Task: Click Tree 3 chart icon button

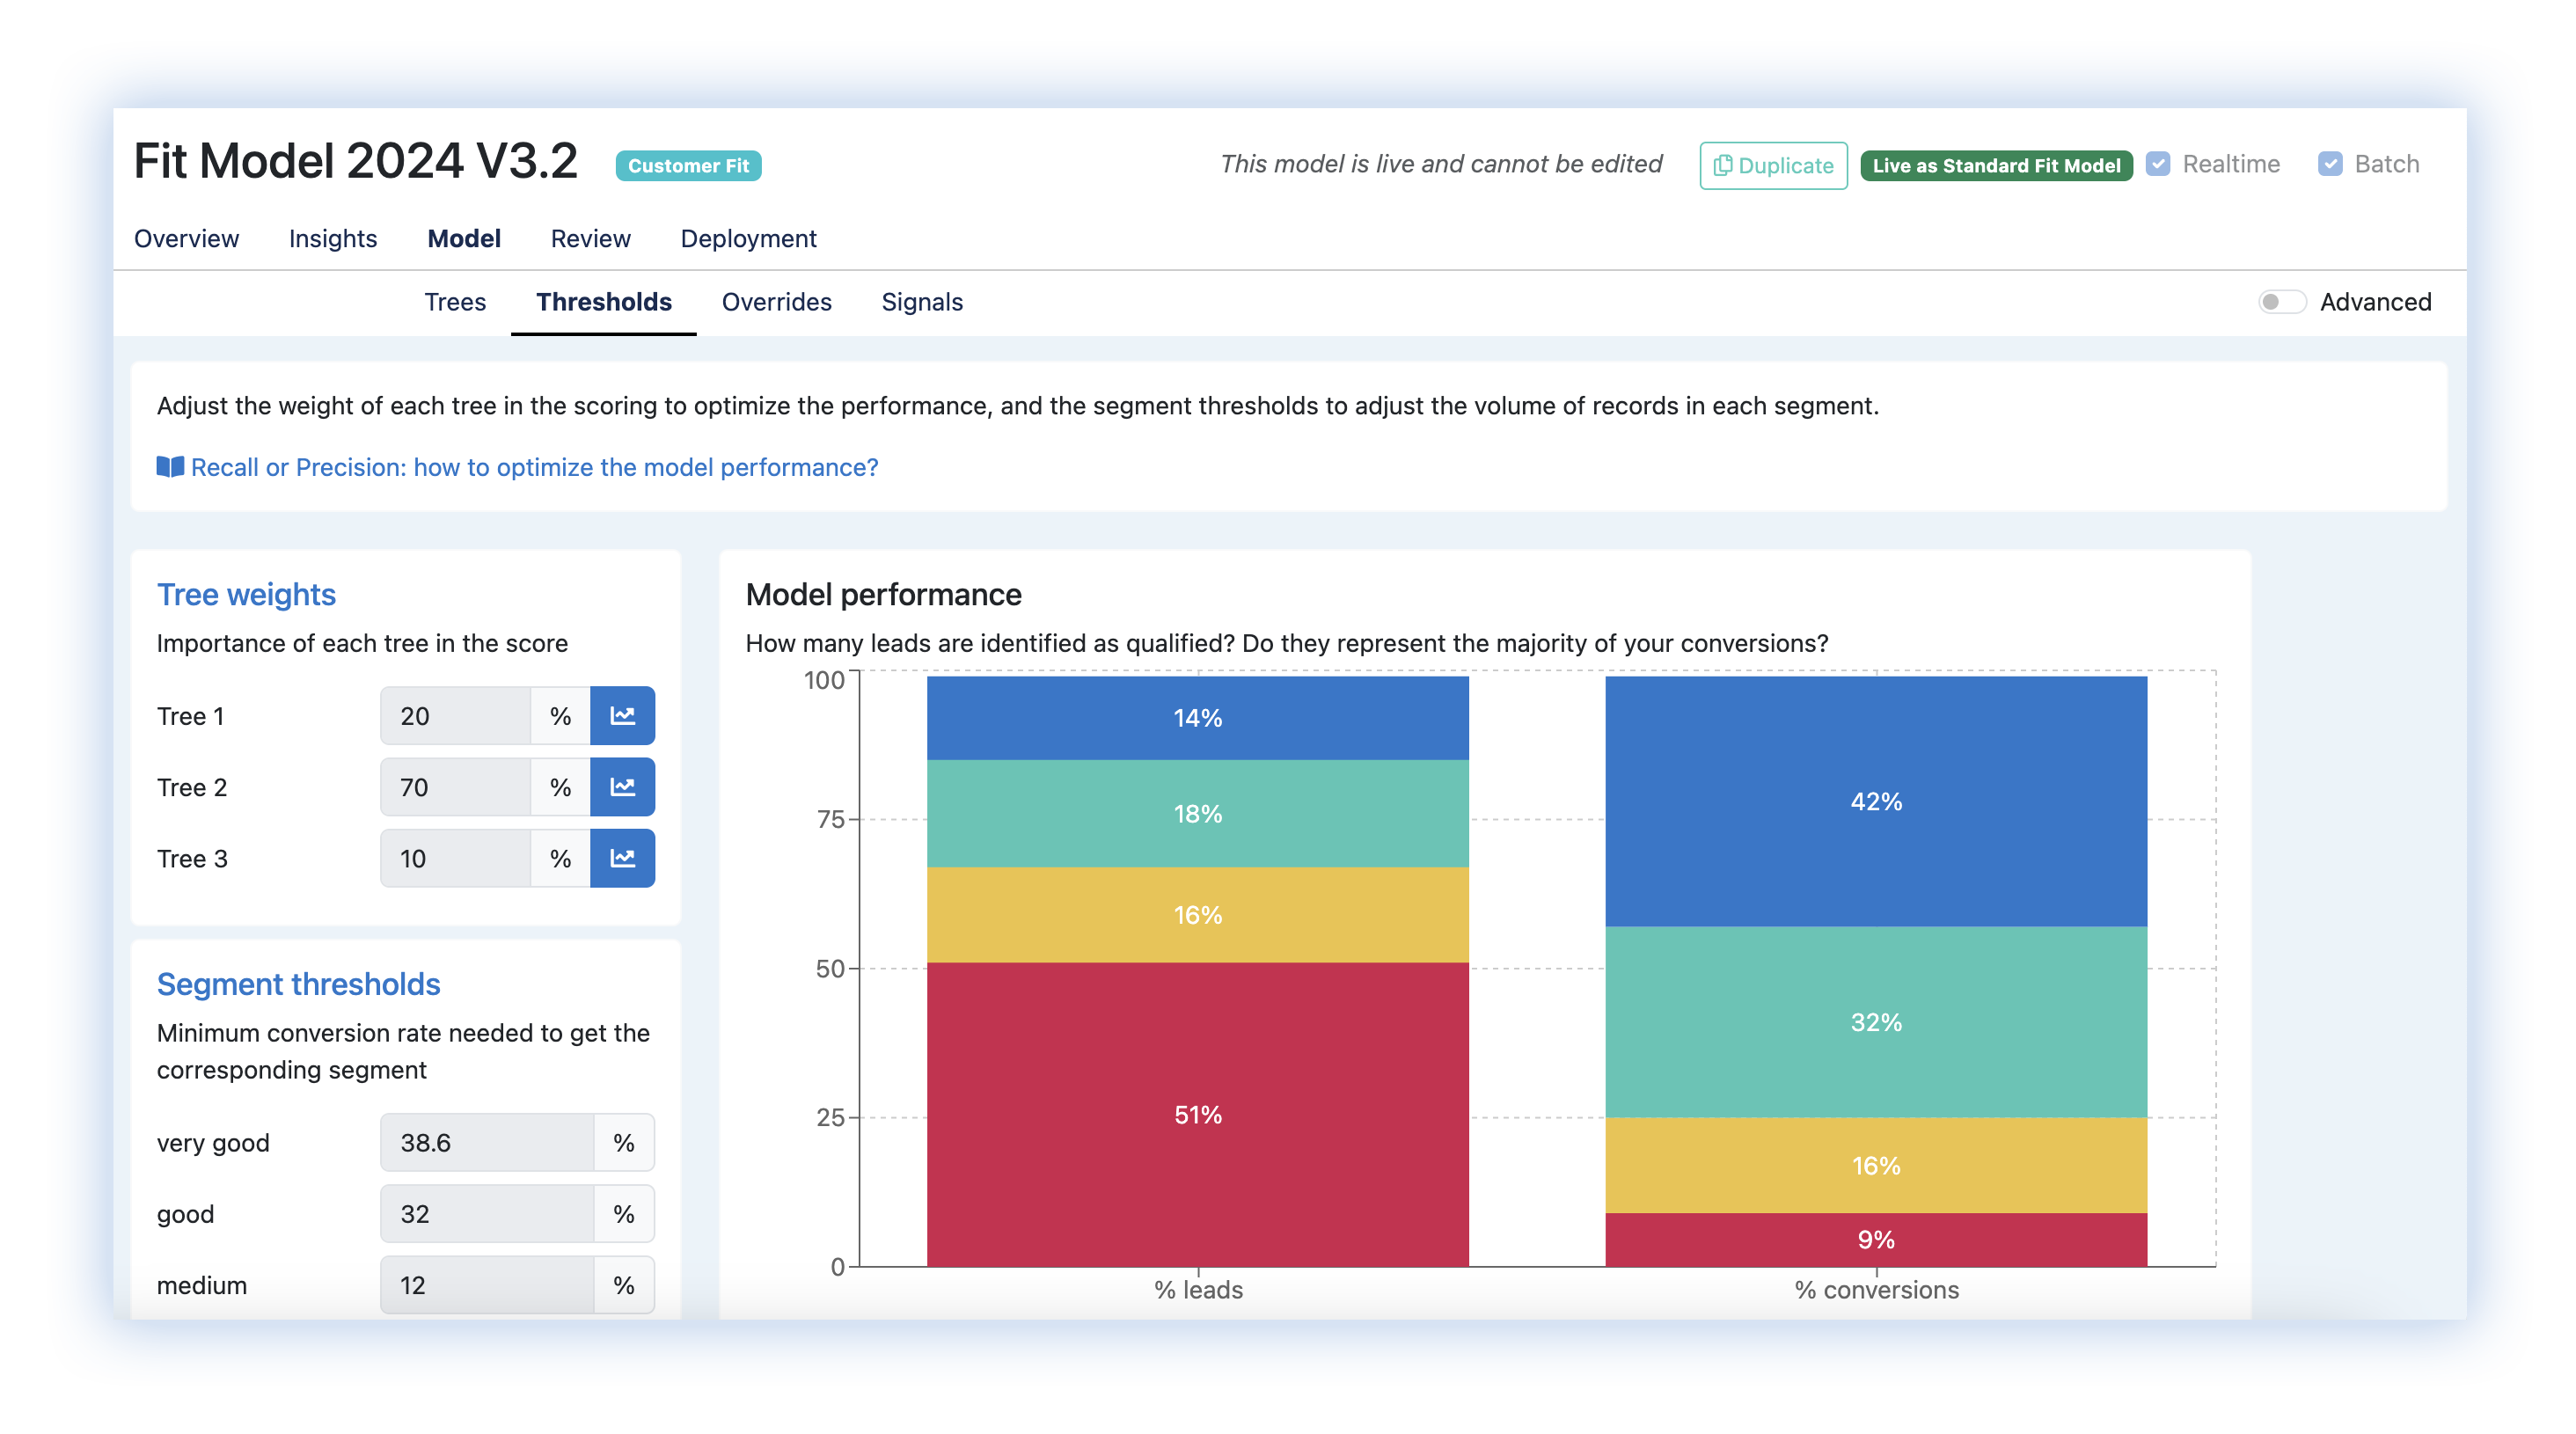Action: click(622, 858)
